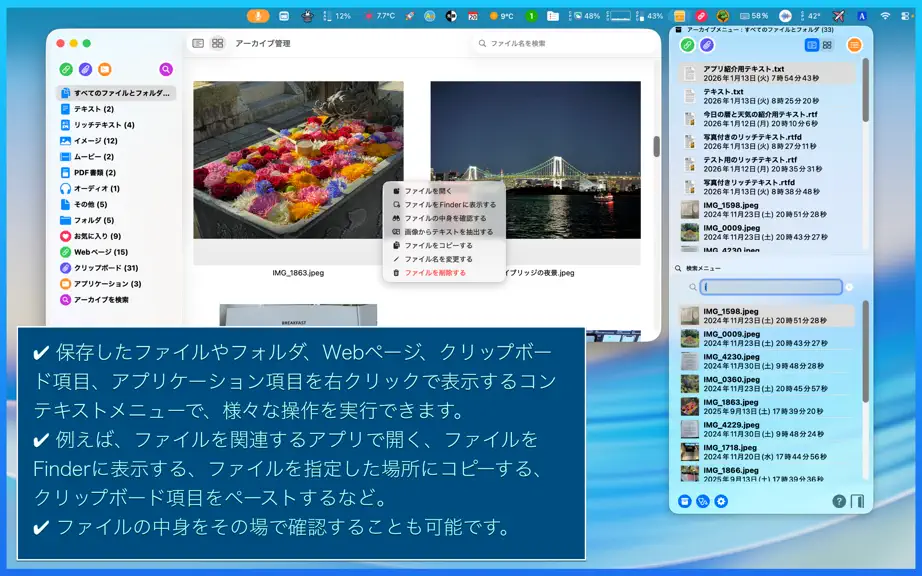922x576 pixels.
Task: Select IMG_1863.jpeg in the search results
Action: [x=767, y=406]
